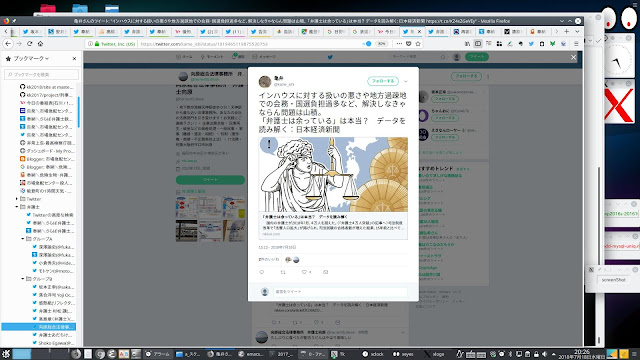Screen dimensions: 640x360
Task: Retweet this tweet icon
Action: [x=283, y=272]
